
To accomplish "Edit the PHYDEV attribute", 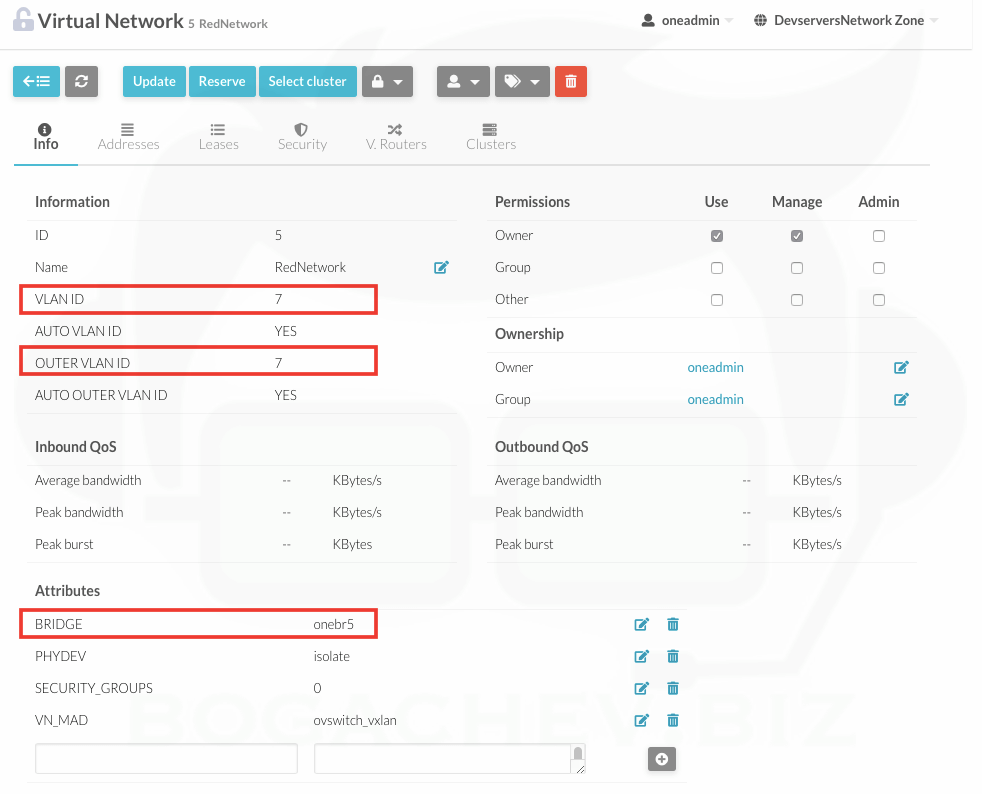I will click(x=641, y=657).
